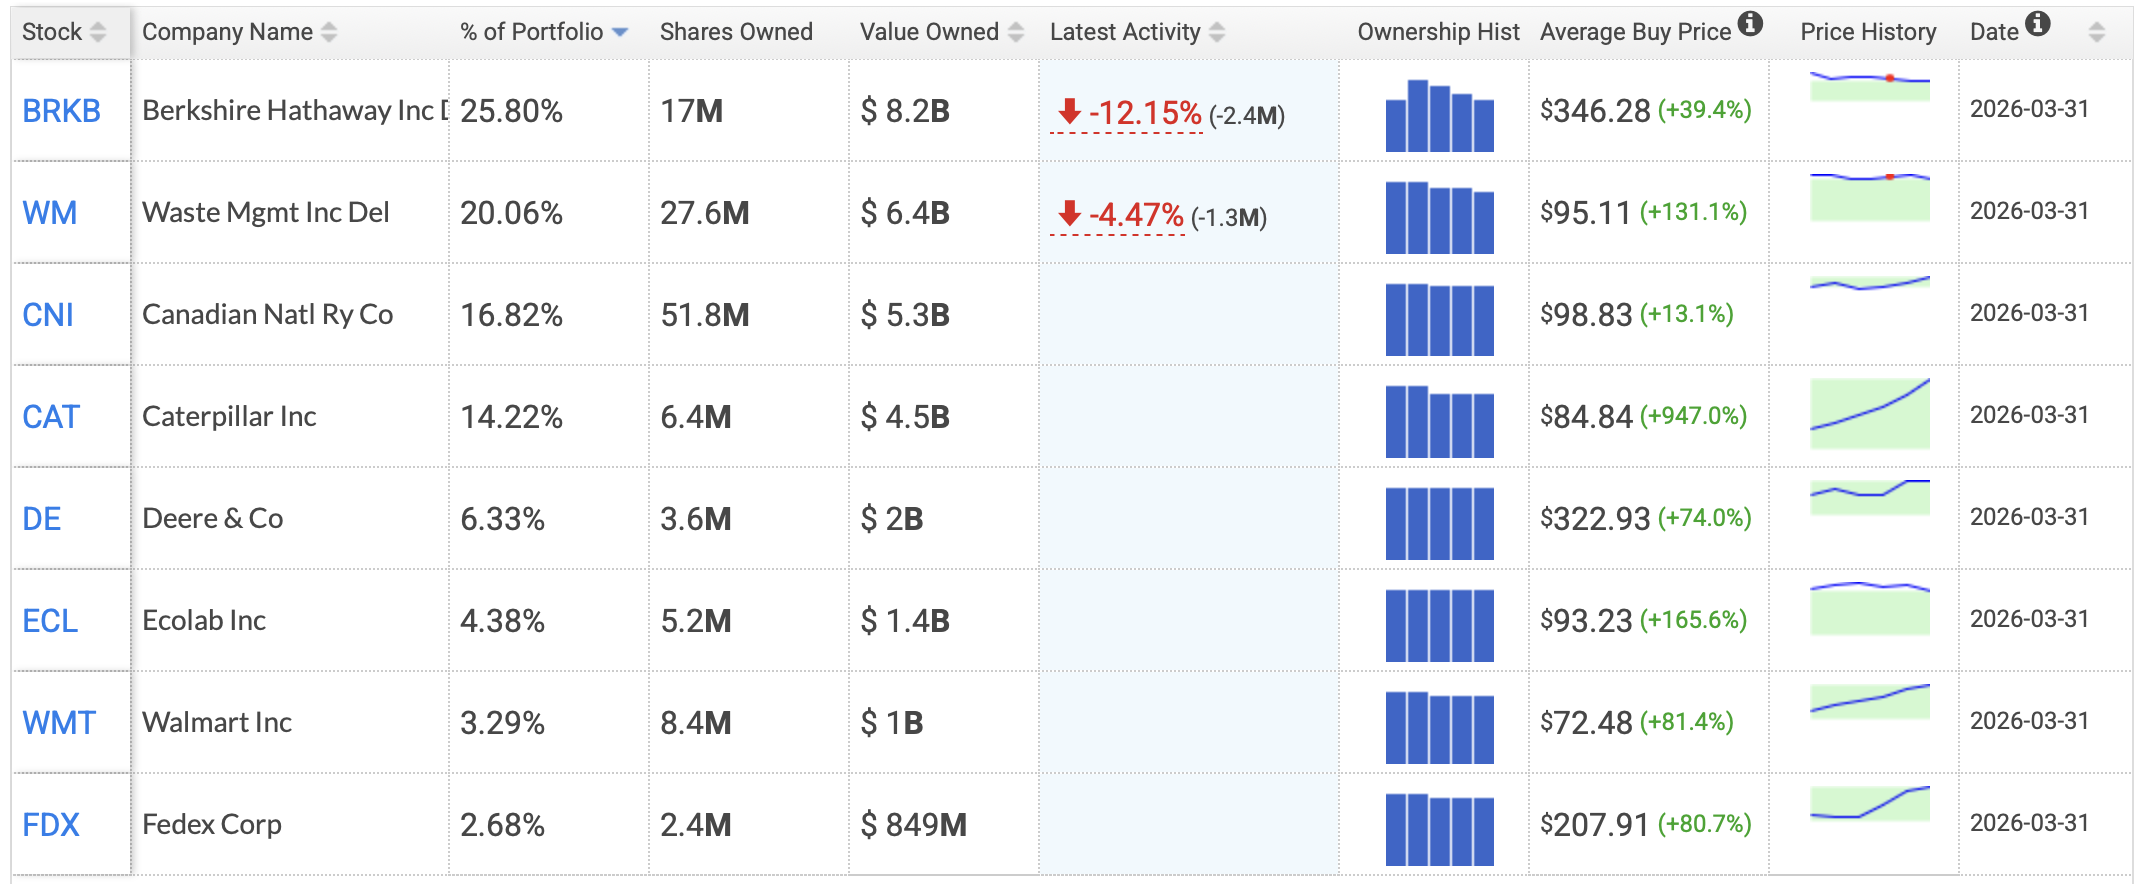Click the 'Ecolab Inc' company name
2142x884 pixels.
coord(204,621)
